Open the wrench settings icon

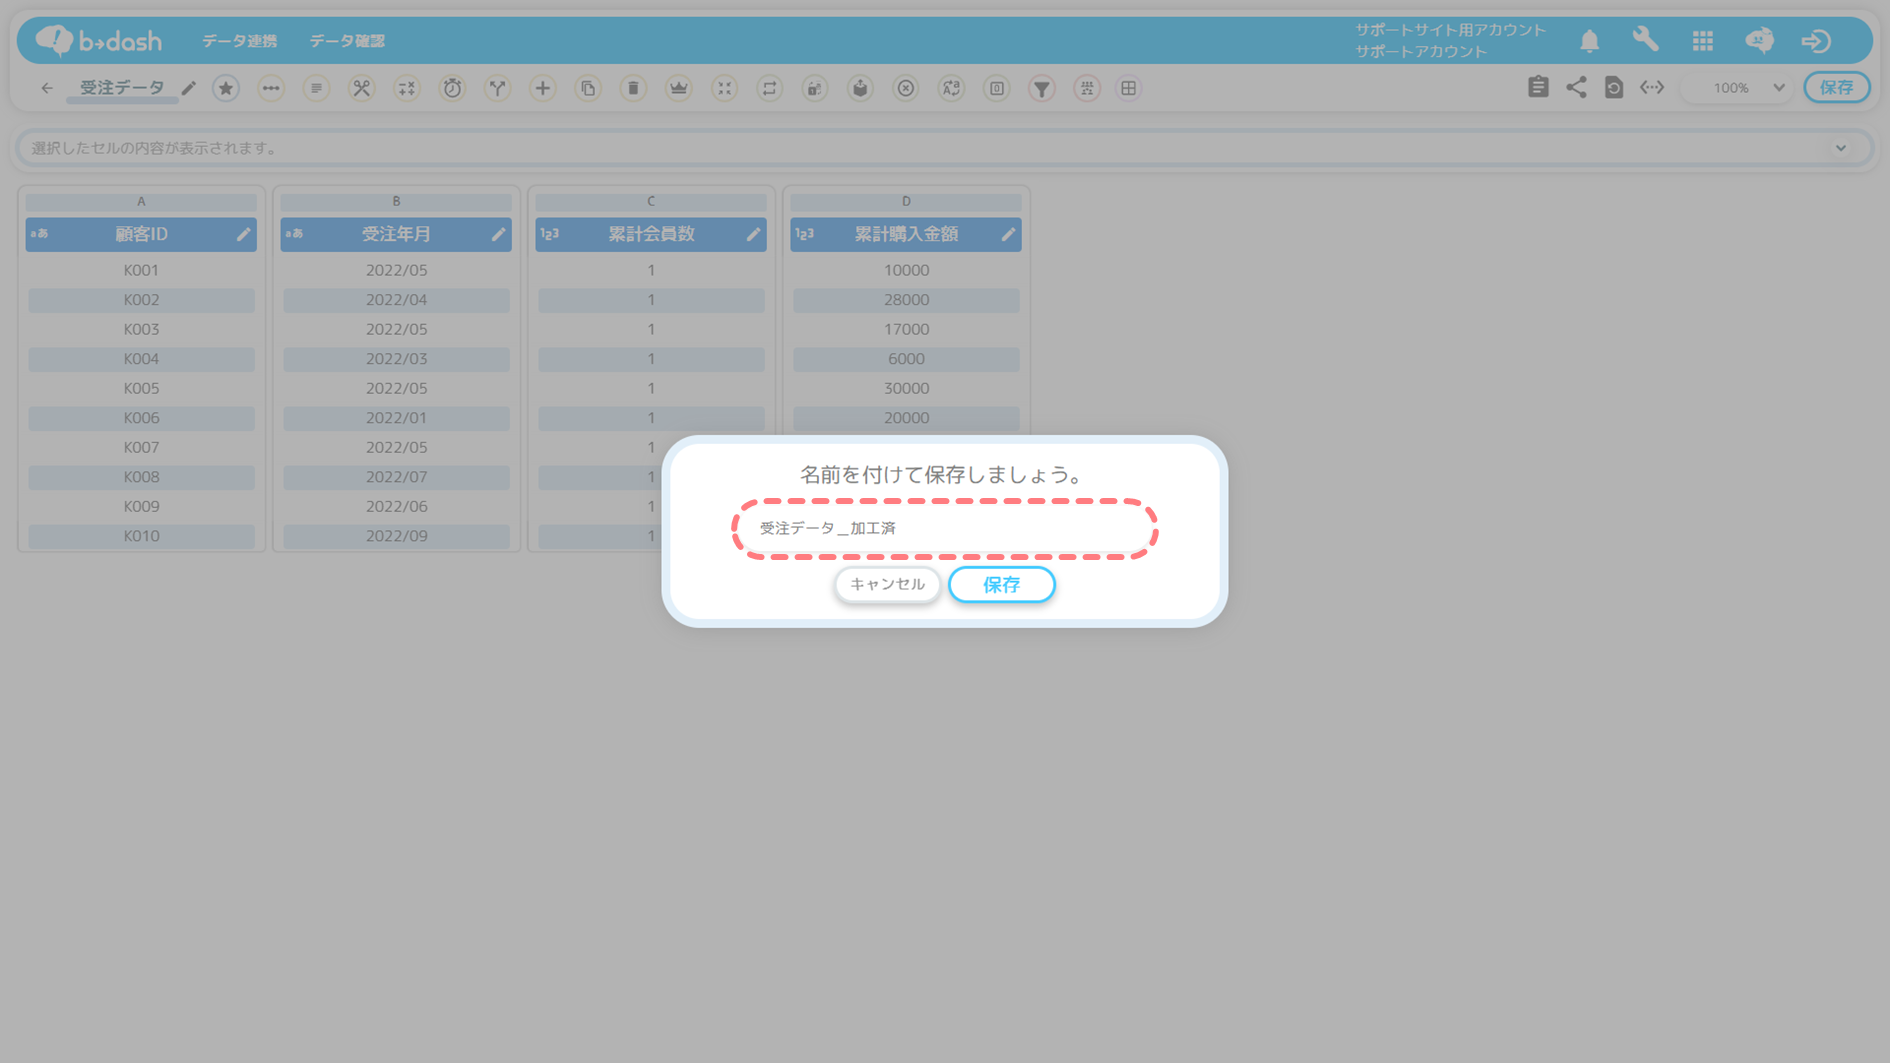[1646, 40]
